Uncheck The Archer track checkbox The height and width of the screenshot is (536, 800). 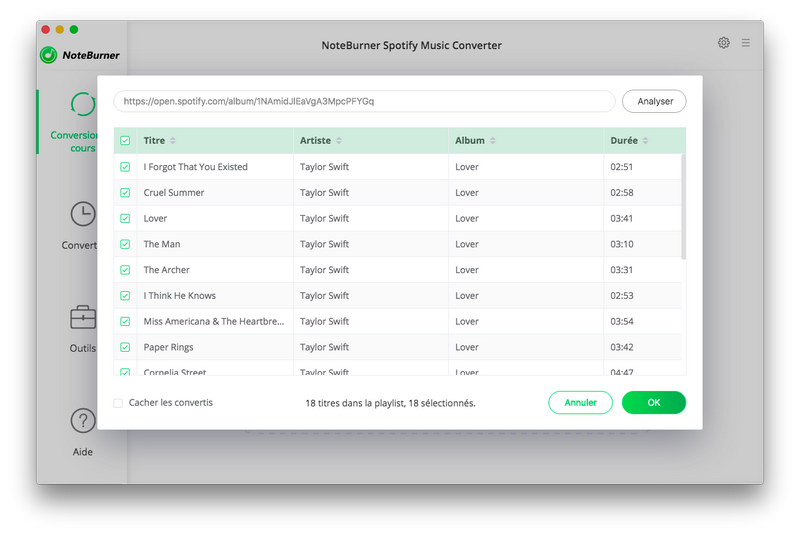pos(125,270)
